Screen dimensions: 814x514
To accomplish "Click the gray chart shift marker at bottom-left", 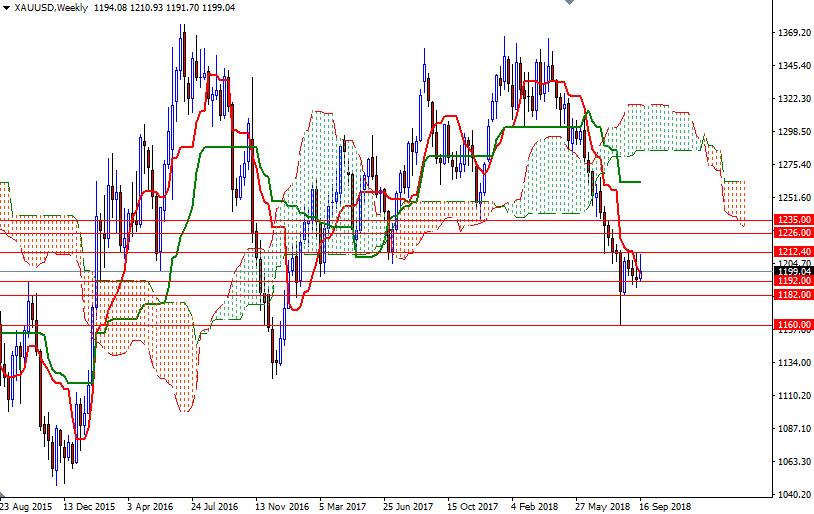I will pos(4,495).
